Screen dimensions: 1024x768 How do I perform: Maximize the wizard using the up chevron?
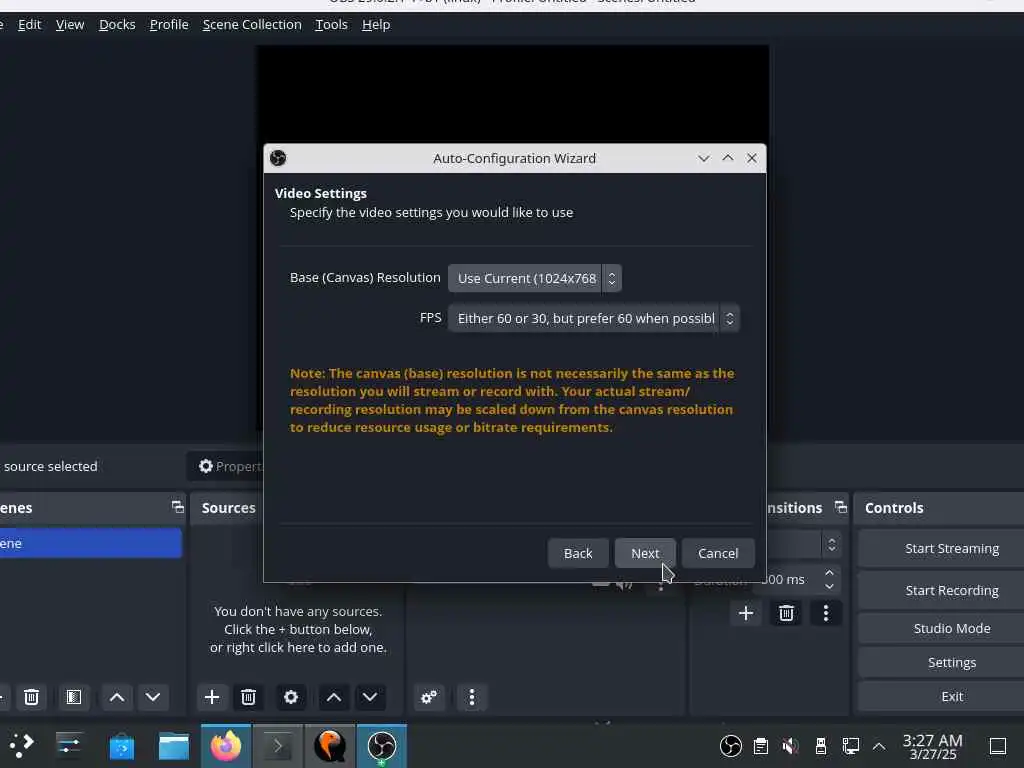tap(728, 158)
